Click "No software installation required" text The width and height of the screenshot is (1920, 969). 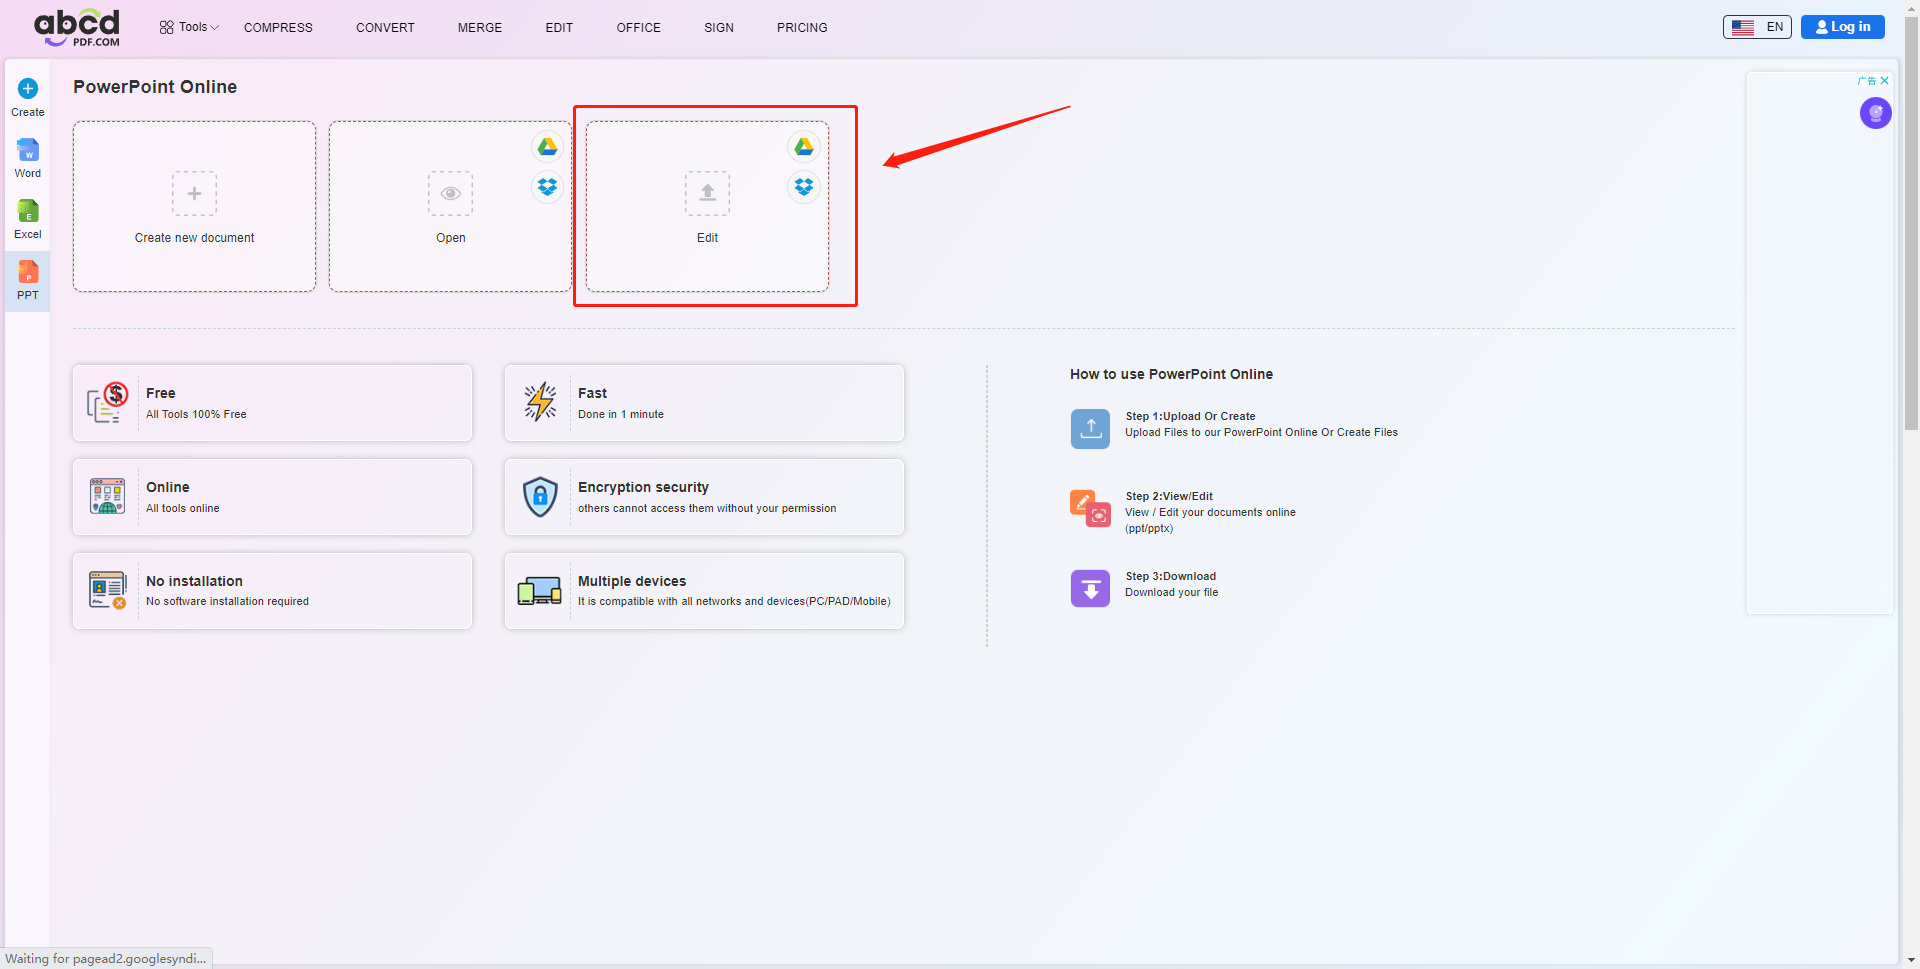pos(227,601)
